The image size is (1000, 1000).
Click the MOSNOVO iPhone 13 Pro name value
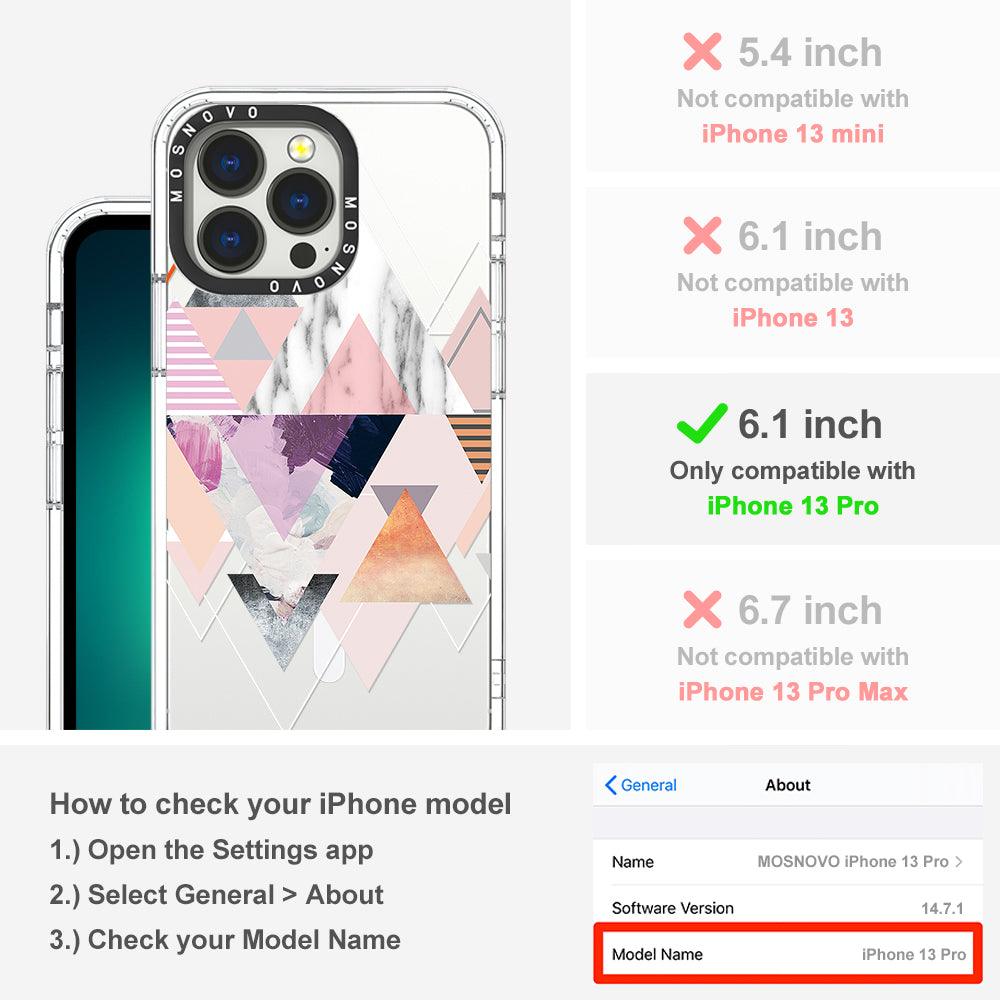(x=853, y=862)
